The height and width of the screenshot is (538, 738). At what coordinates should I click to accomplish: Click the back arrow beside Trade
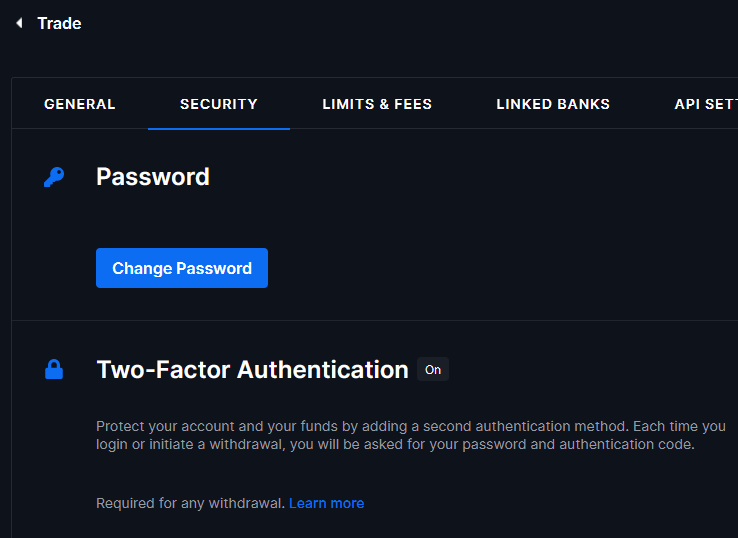coord(19,23)
